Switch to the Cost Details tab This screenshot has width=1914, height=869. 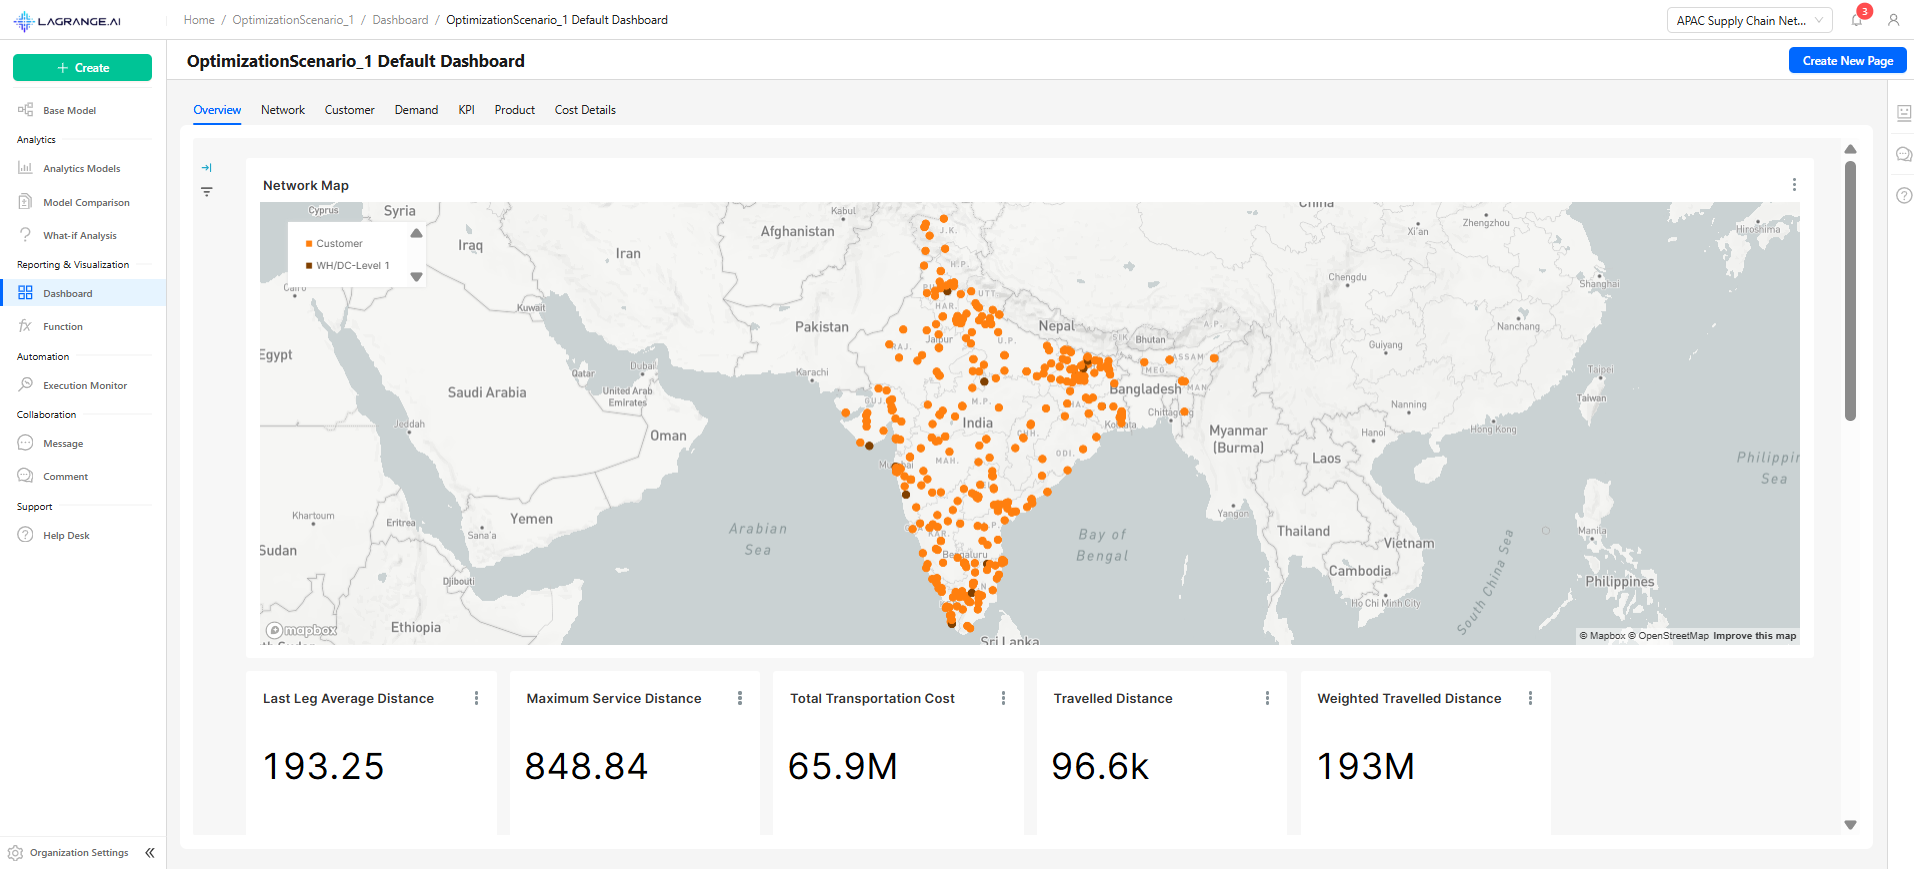pyautogui.click(x=585, y=110)
